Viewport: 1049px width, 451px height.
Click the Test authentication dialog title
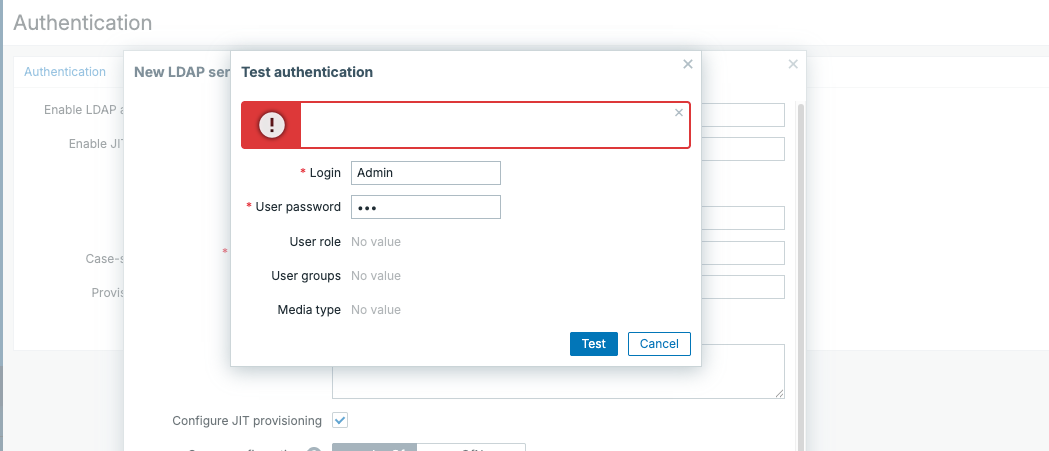307,72
